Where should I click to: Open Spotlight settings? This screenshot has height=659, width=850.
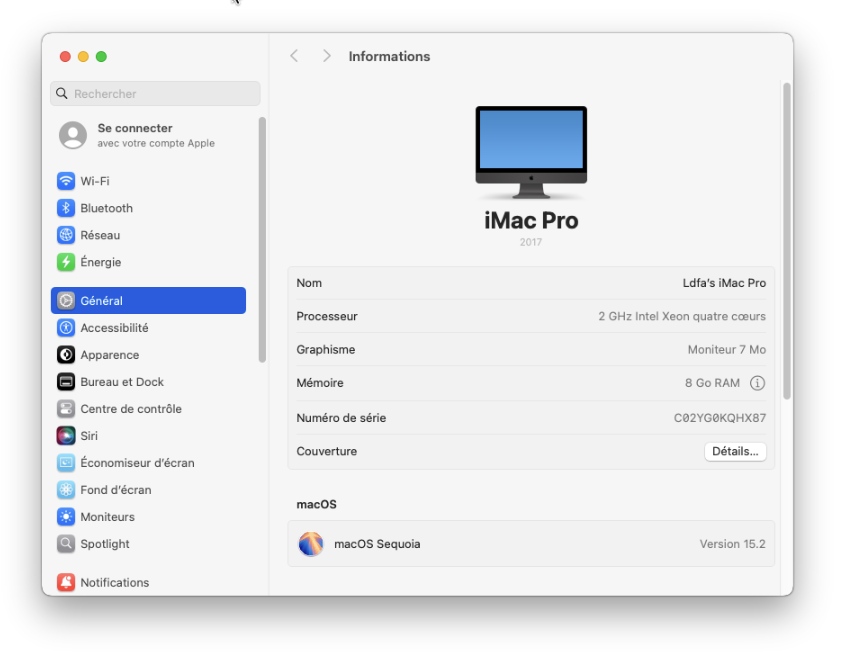pos(148,544)
